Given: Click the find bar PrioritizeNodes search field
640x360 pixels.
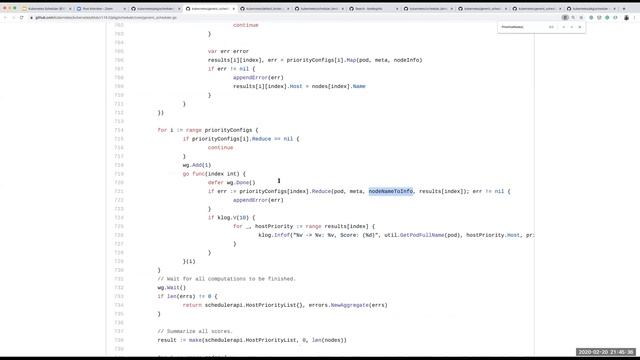Looking at the screenshot, I should [x=523, y=27].
